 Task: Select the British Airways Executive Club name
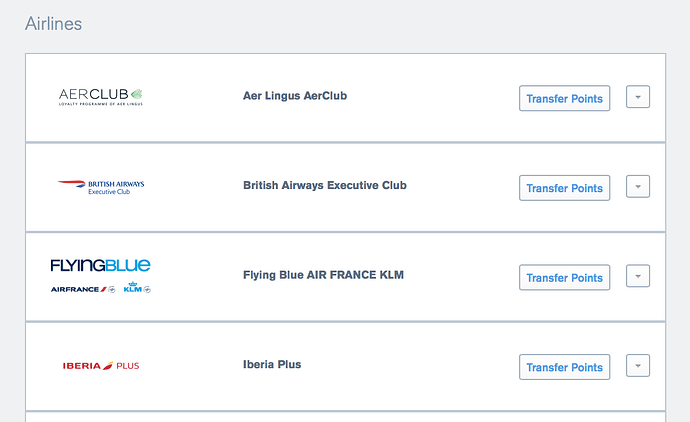(x=325, y=185)
